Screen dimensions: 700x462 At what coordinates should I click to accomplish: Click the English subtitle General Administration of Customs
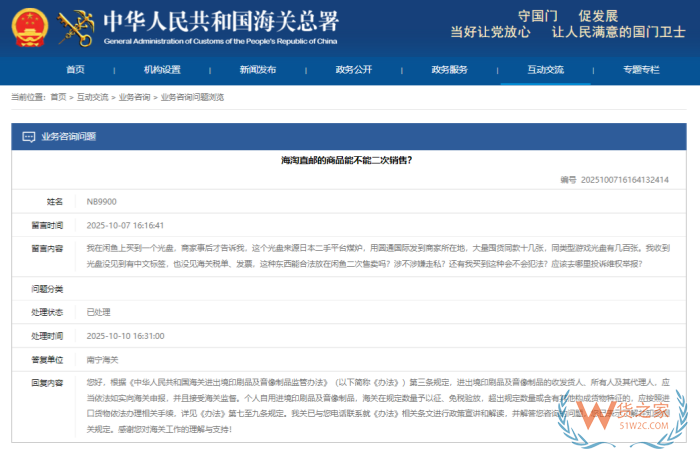point(221,41)
